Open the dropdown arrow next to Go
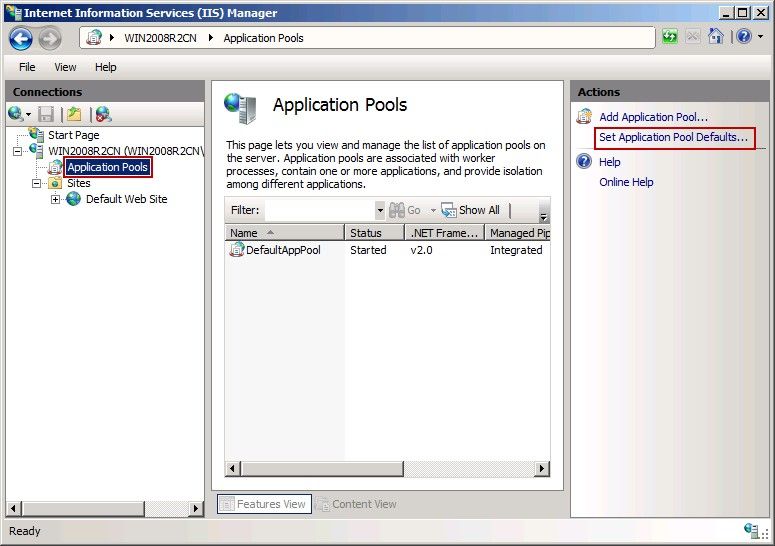Screen dimensions: 775x546 tap(433, 210)
